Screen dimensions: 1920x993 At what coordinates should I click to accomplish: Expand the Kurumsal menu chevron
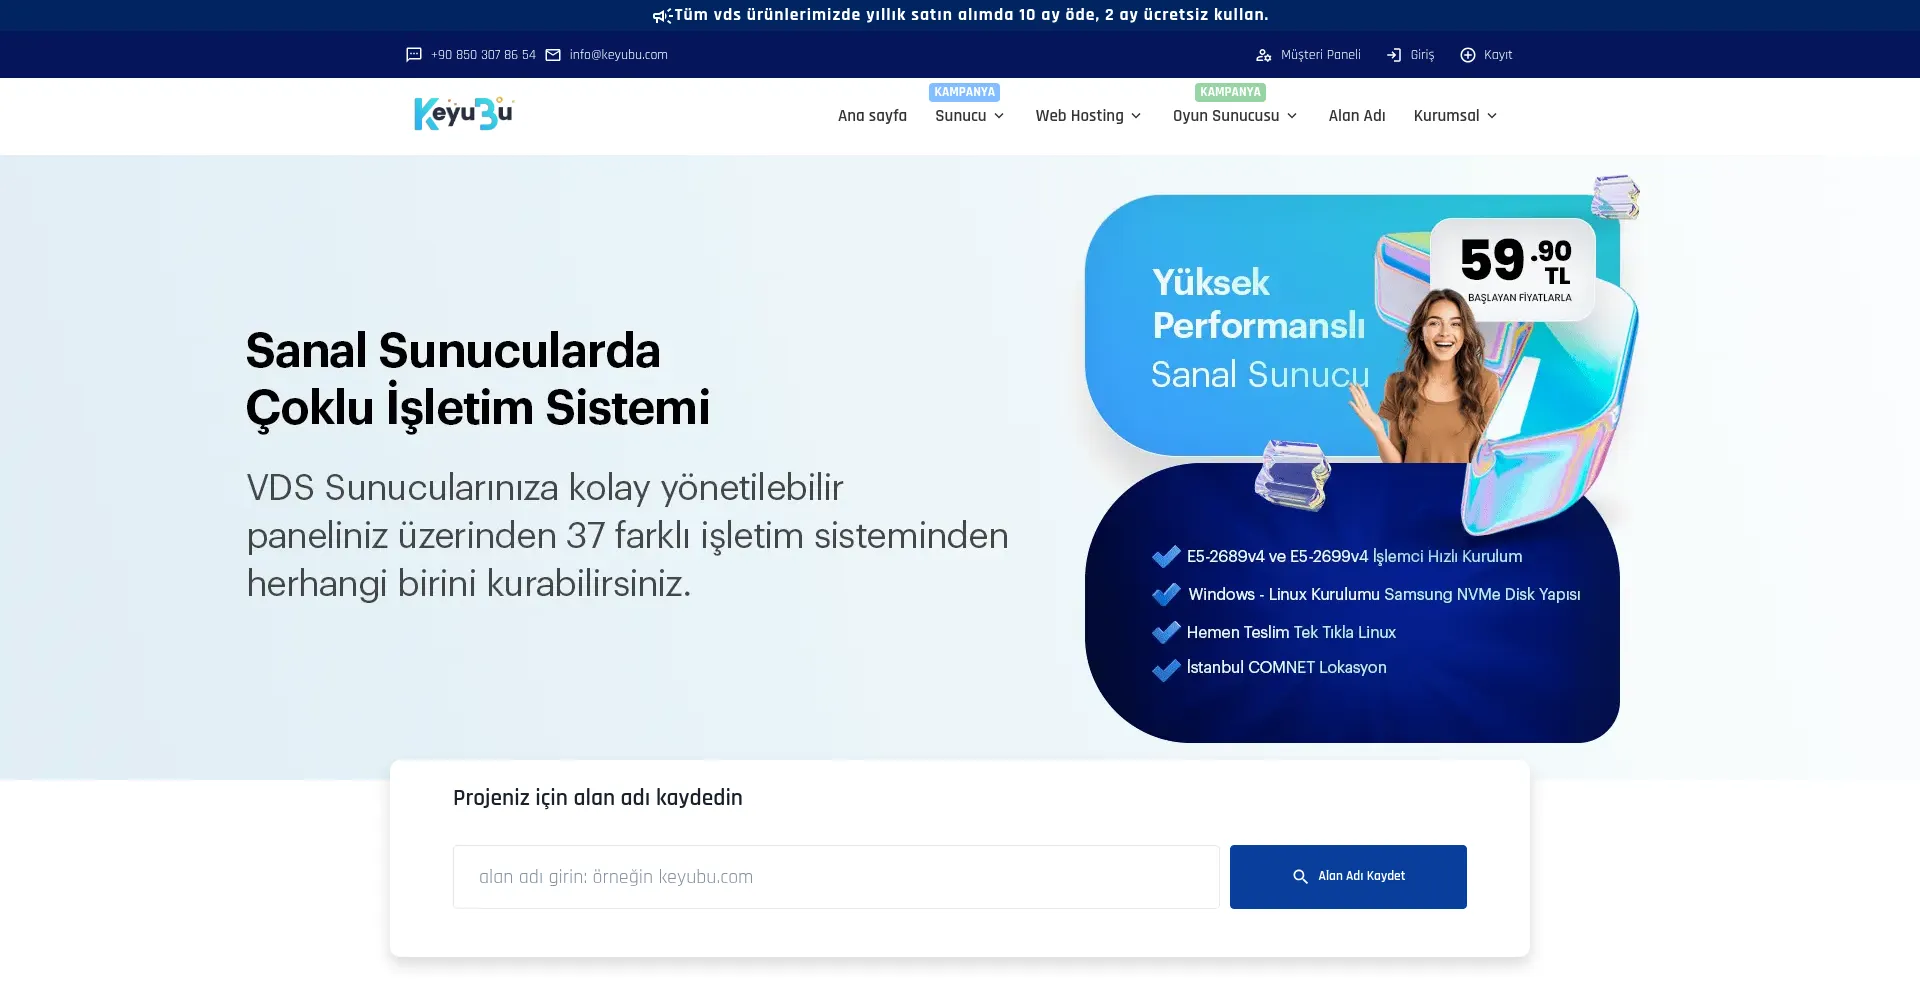[x=1492, y=116]
